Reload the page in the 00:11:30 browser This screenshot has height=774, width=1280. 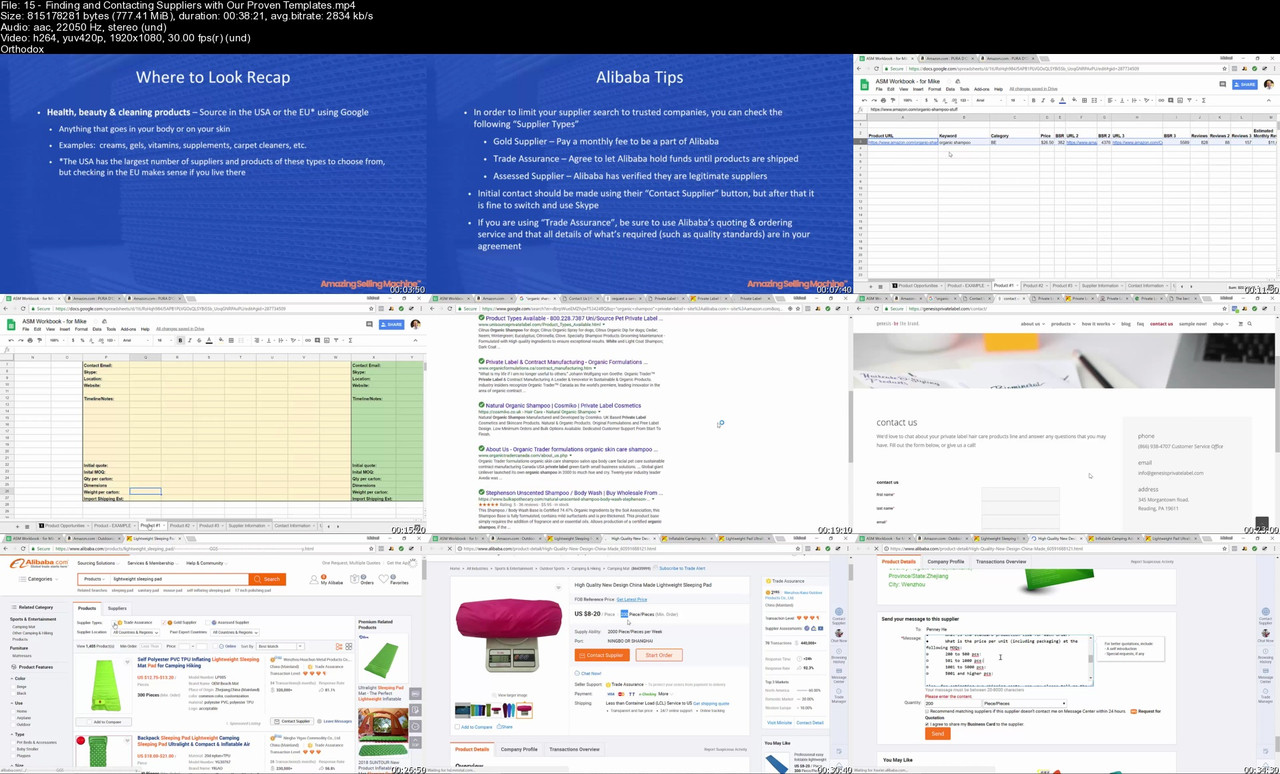(x=876, y=69)
